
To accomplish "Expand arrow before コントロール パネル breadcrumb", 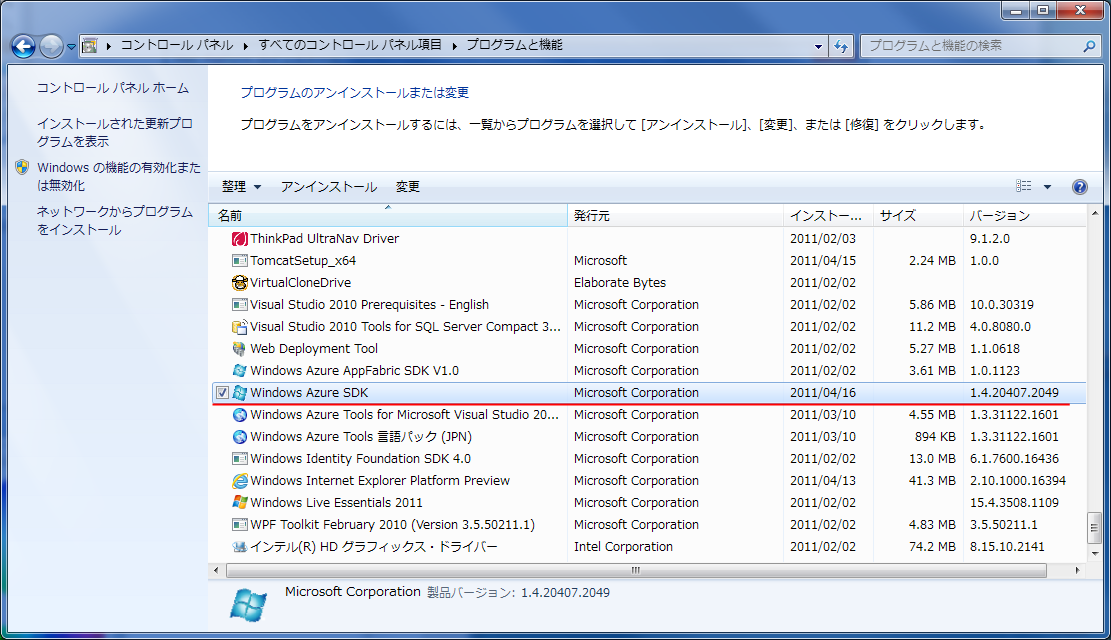I will tap(108, 46).
